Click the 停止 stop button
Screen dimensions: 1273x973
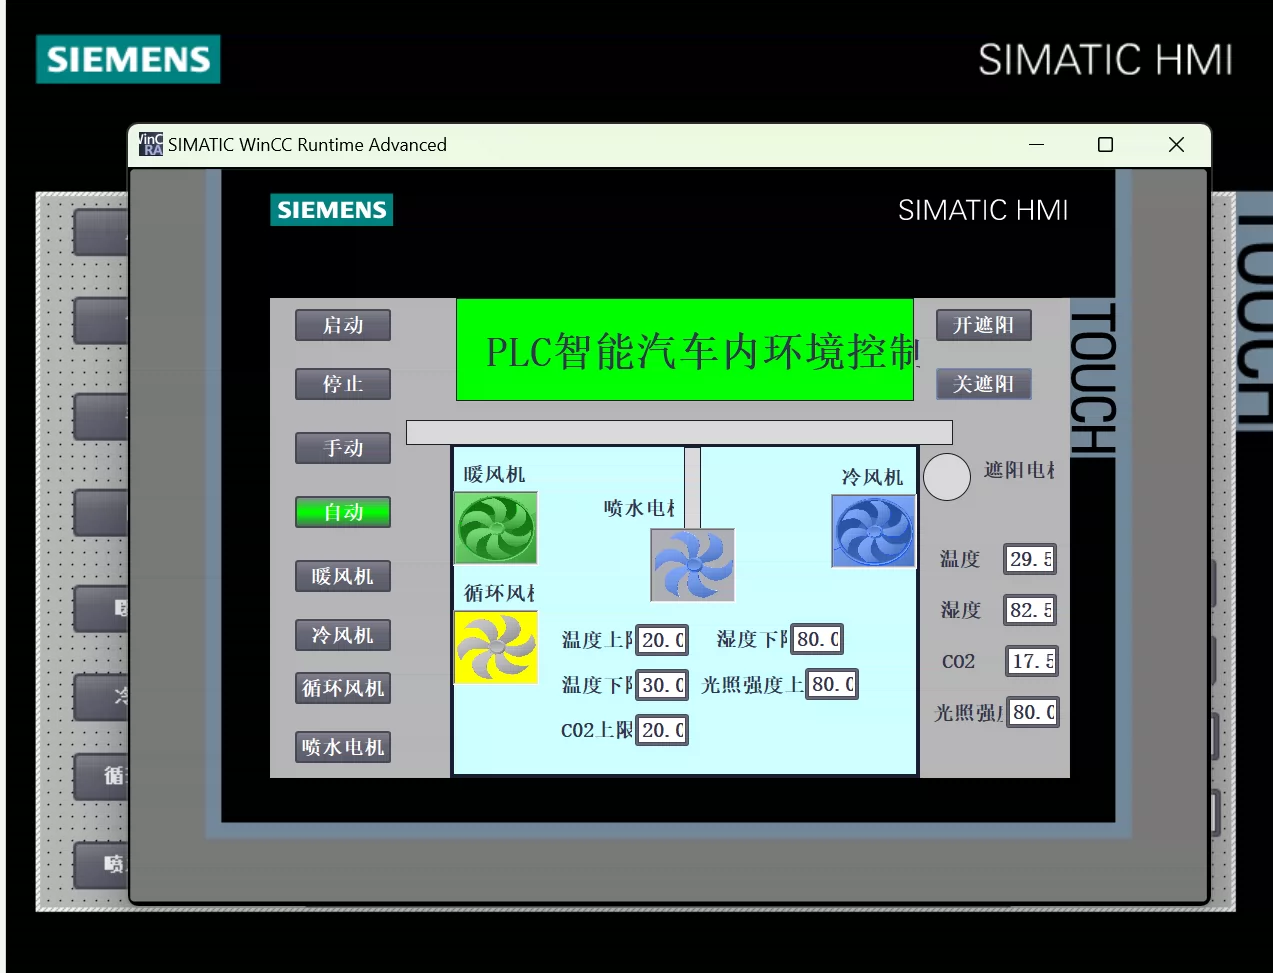coord(343,384)
